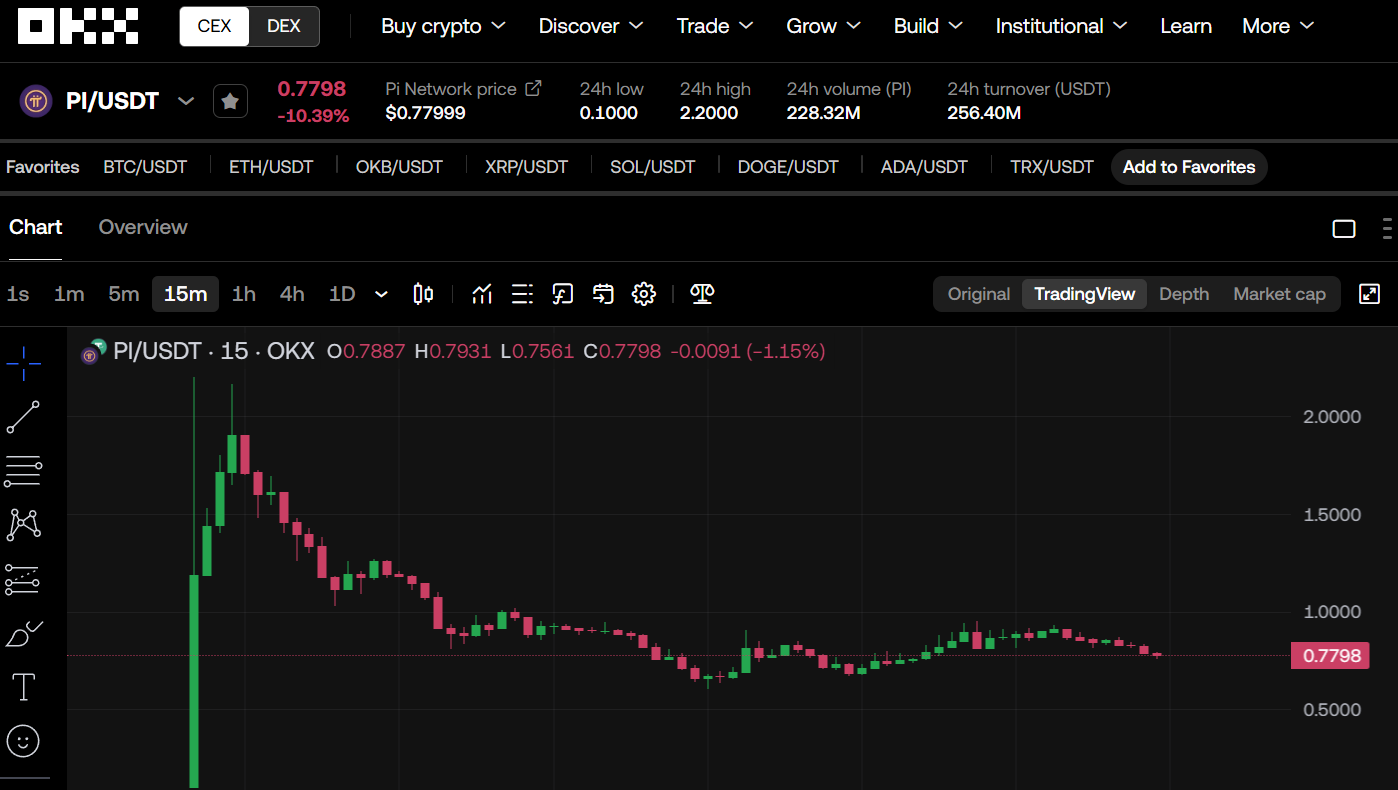The image size is (1398, 790).
Task: Click the compare scales icon
Action: [702, 294]
